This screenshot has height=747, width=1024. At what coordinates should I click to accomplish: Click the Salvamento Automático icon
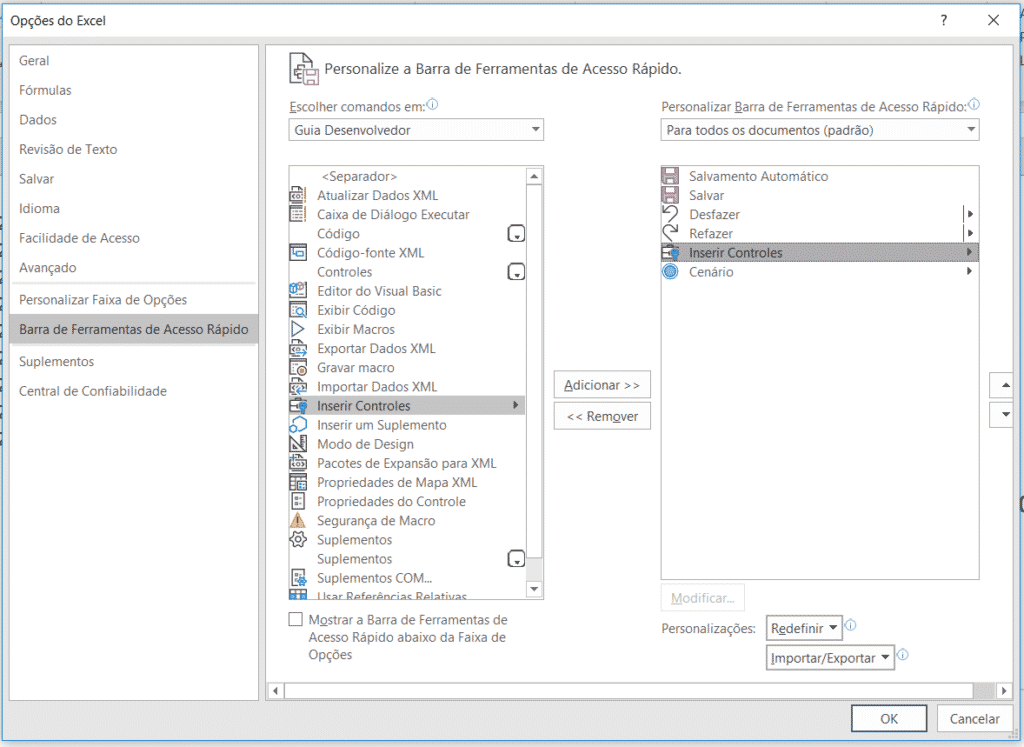tap(671, 175)
